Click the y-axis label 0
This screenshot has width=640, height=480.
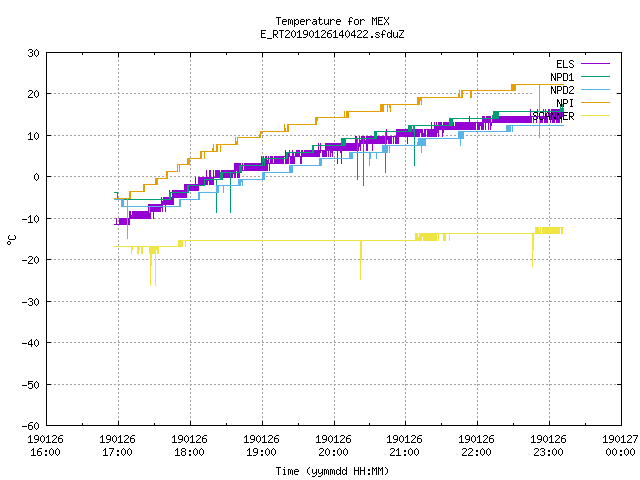coord(36,177)
